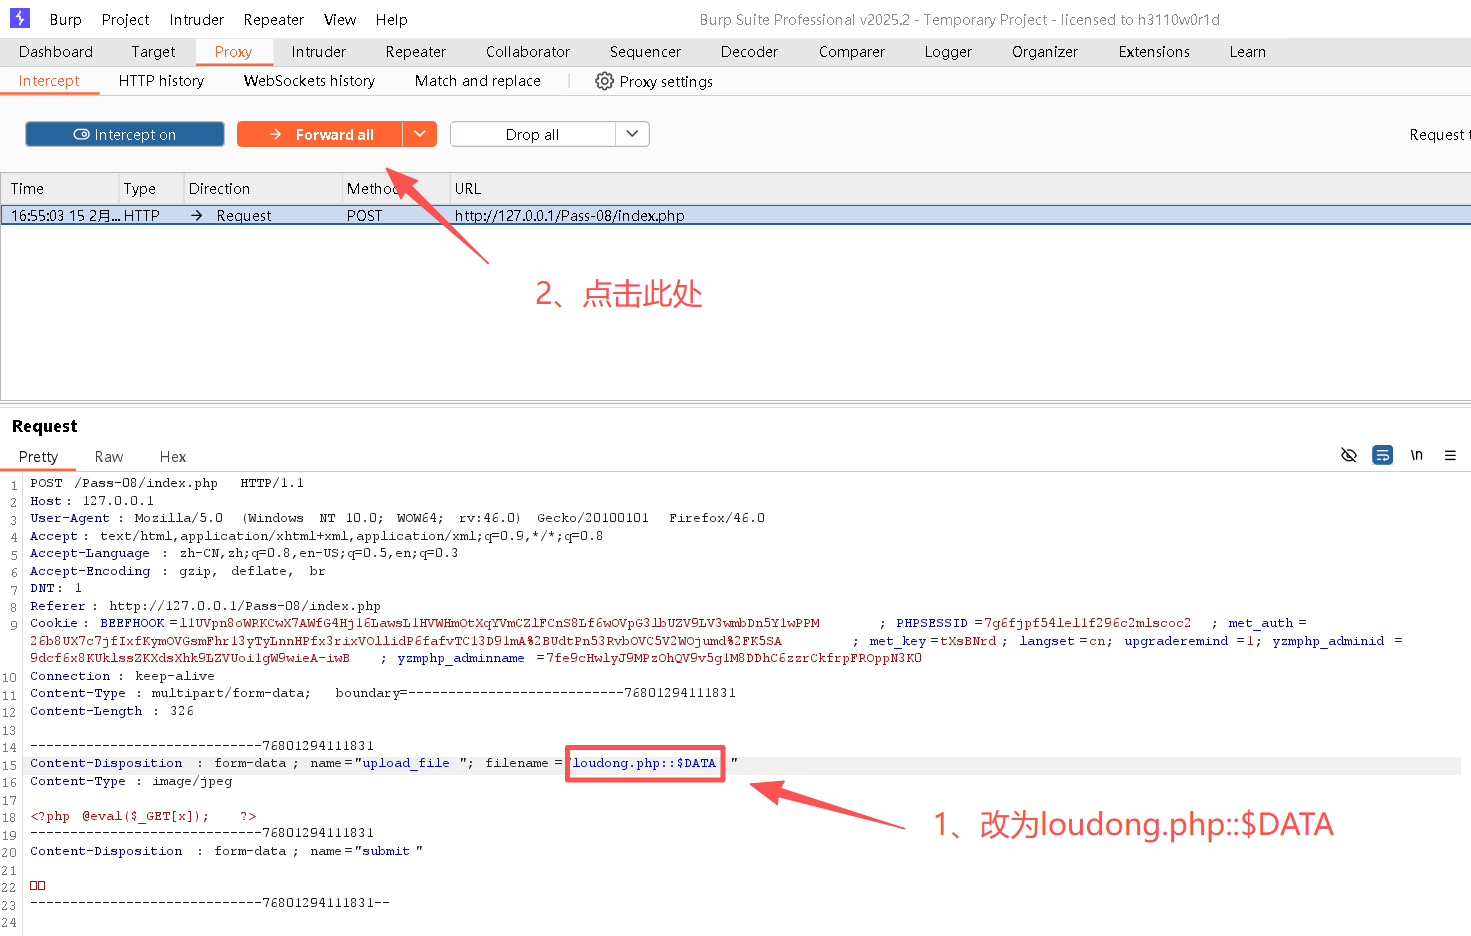This screenshot has height=936, width=1471.
Task: Toggle the Intercept on button
Action: 125,134
